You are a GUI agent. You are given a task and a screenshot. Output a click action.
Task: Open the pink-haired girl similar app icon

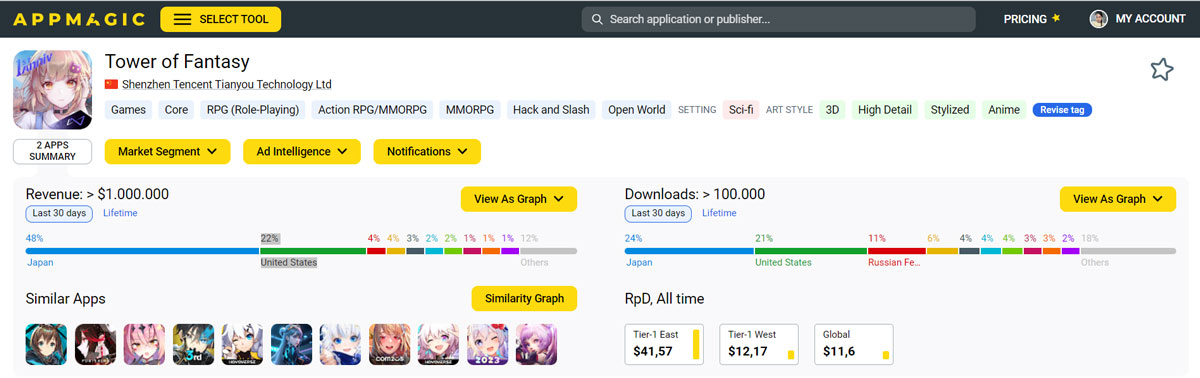click(144, 344)
